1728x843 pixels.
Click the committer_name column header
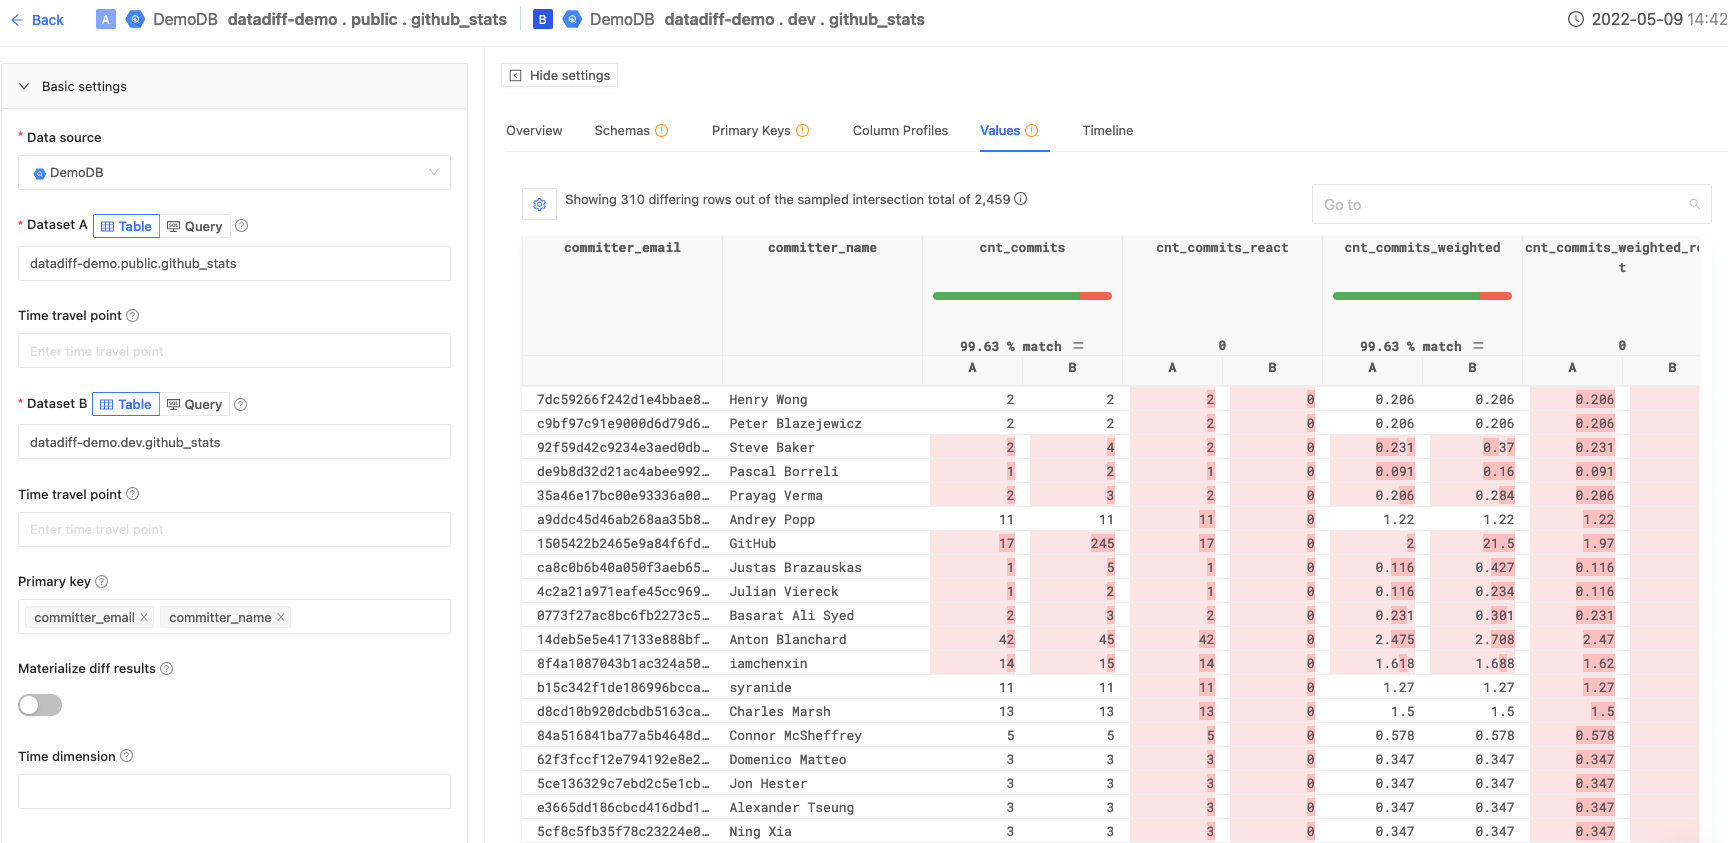click(x=822, y=248)
